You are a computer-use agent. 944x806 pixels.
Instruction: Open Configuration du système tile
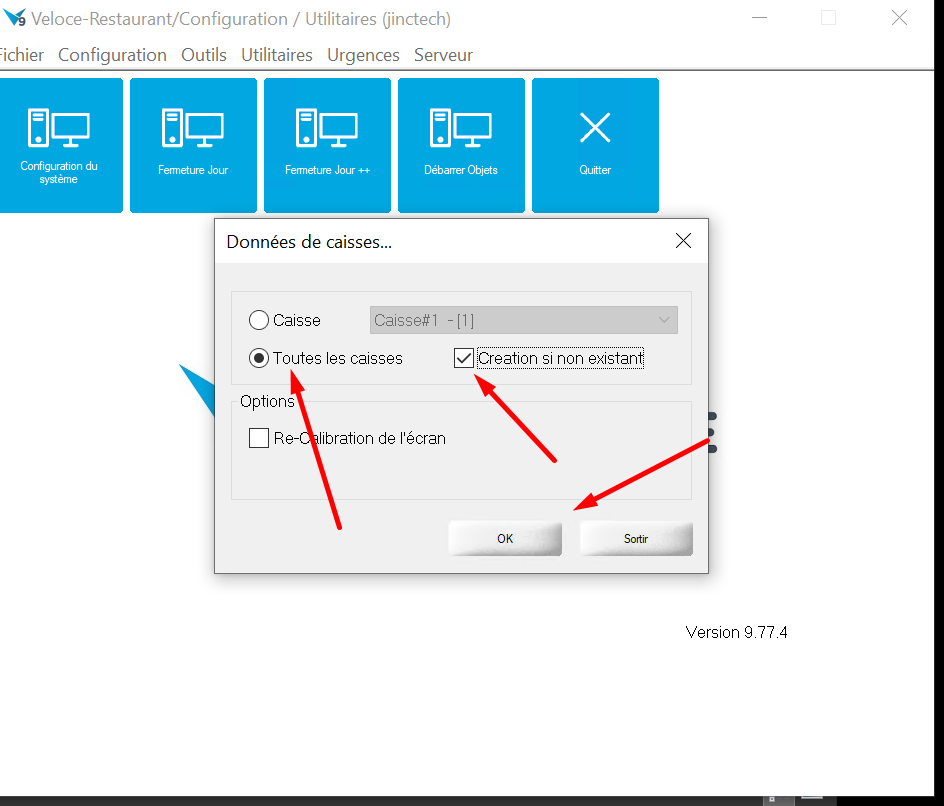pyautogui.click(x=59, y=145)
